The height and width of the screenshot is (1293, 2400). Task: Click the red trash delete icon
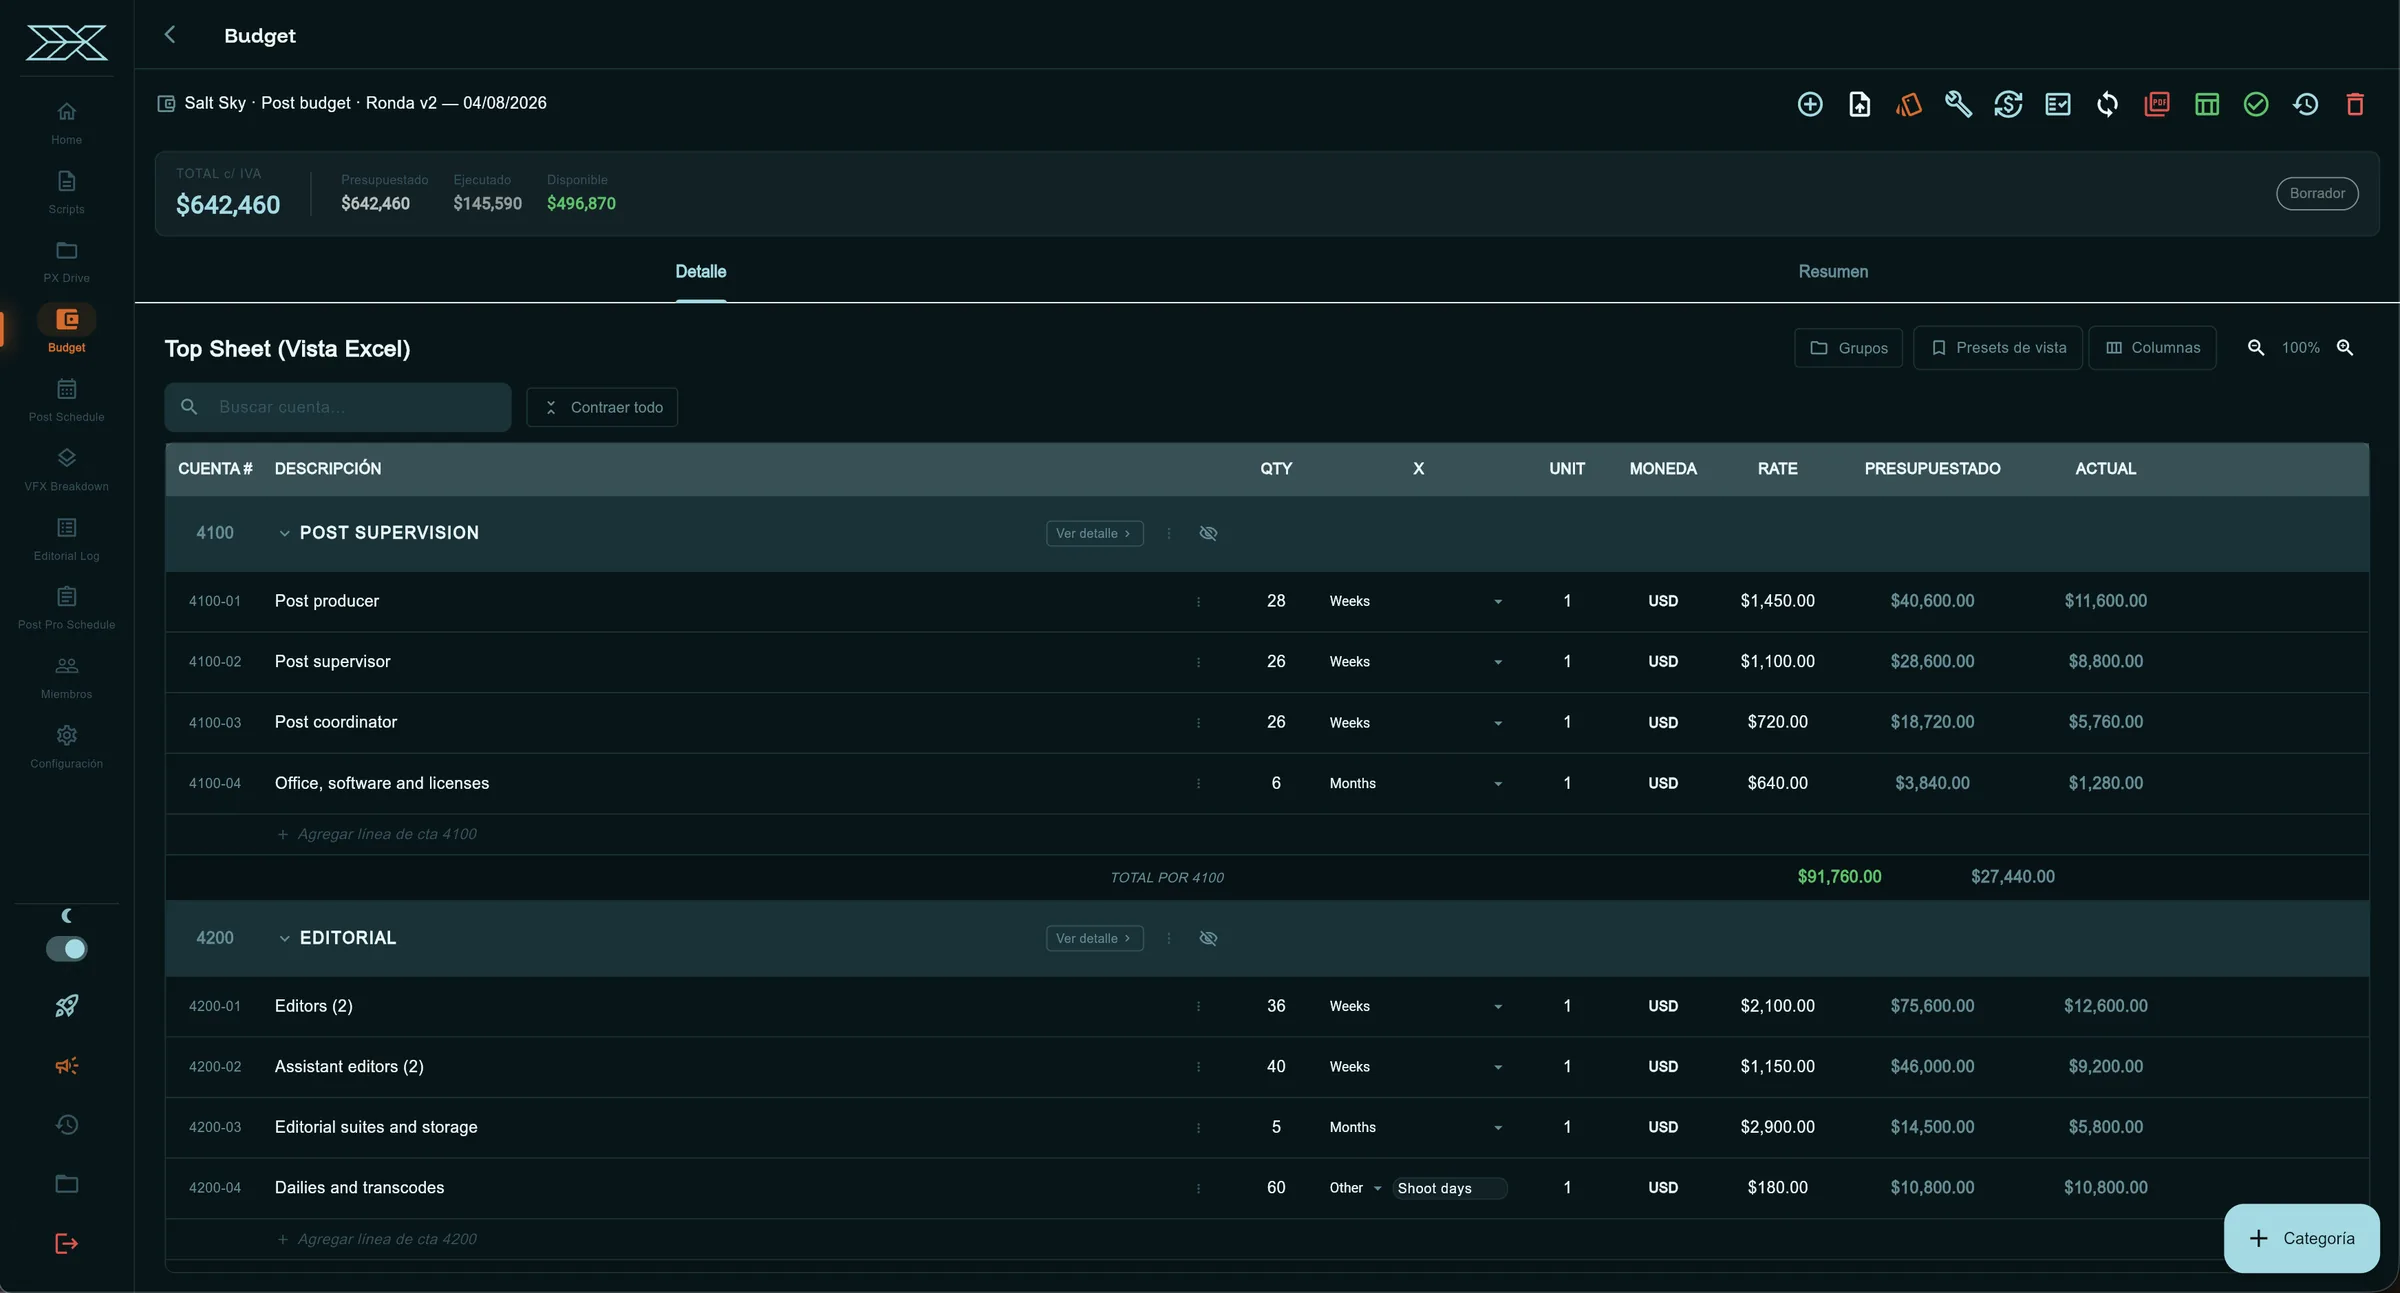click(2355, 104)
